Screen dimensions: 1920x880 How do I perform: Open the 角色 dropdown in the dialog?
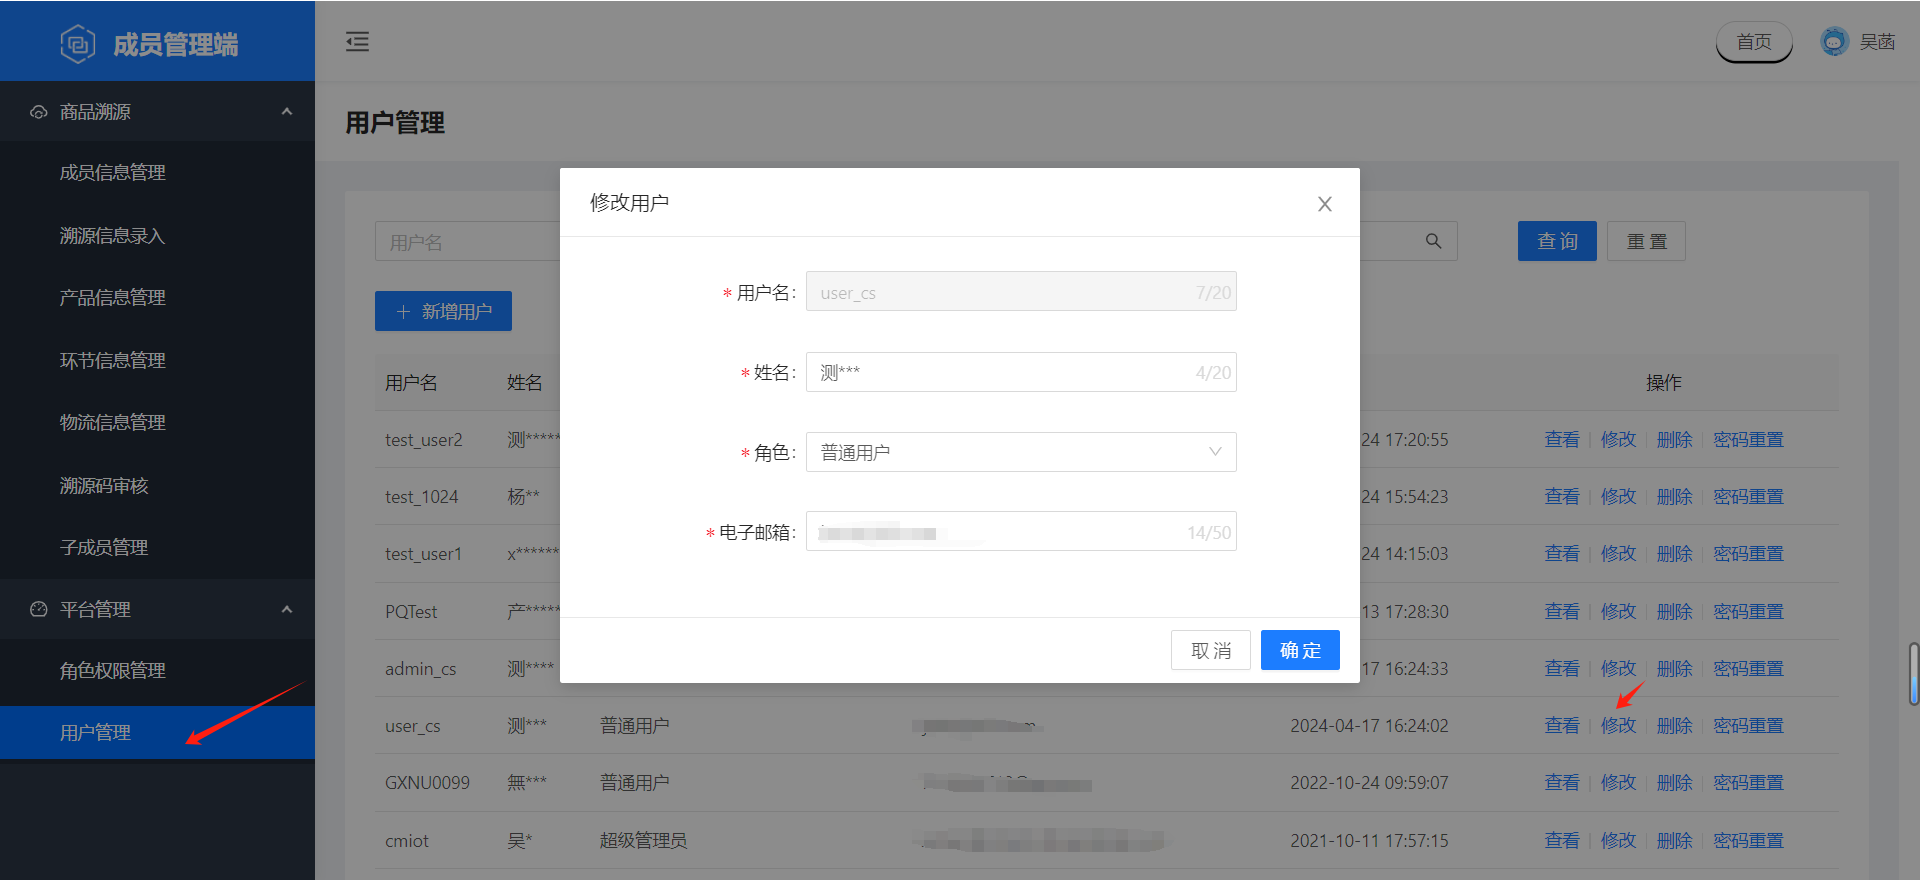click(1020, 452)
